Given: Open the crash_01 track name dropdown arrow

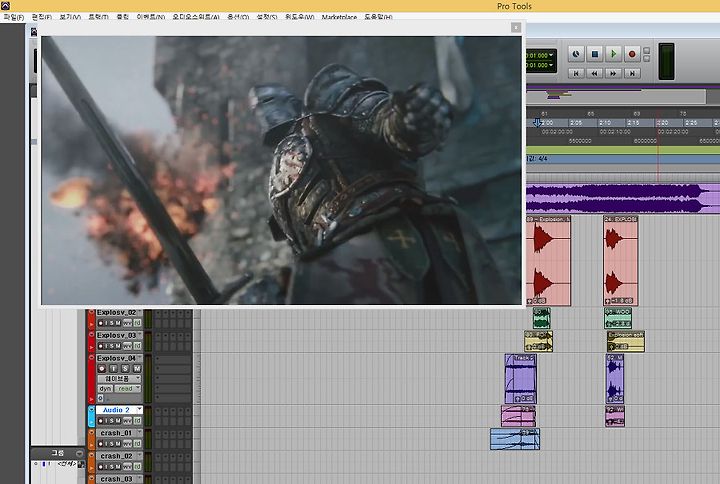Looking at the screenshot, I should point(139,433).
